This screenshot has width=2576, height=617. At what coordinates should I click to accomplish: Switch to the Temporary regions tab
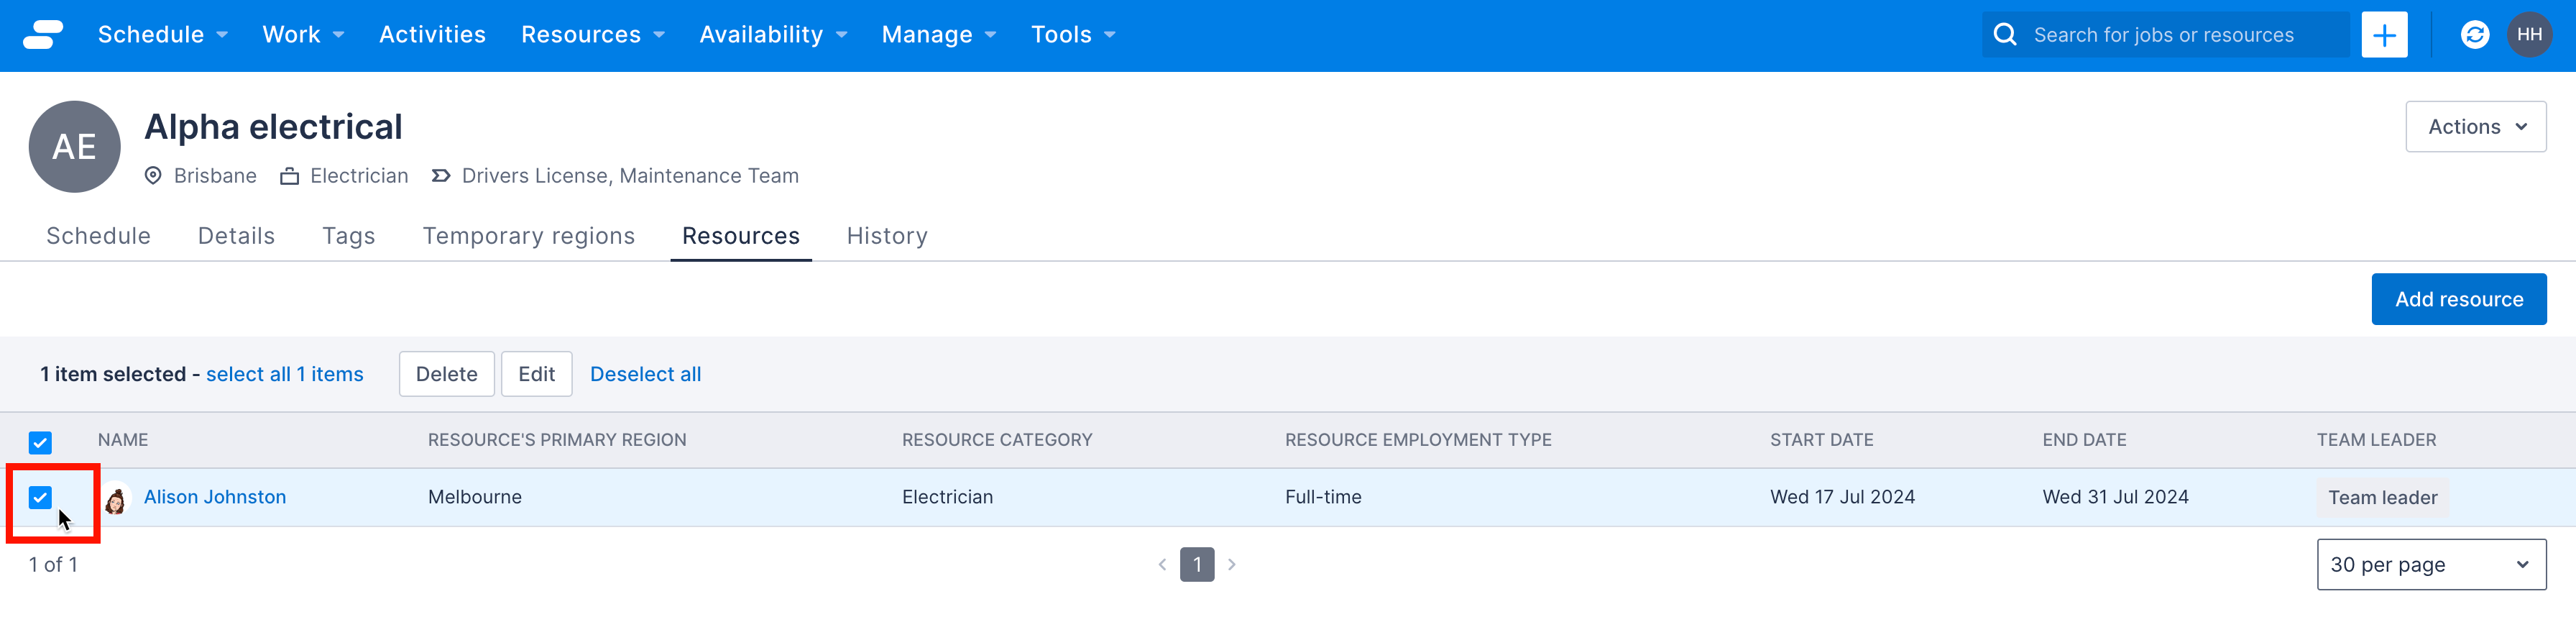pyautogui.click(x=528, y=236)
